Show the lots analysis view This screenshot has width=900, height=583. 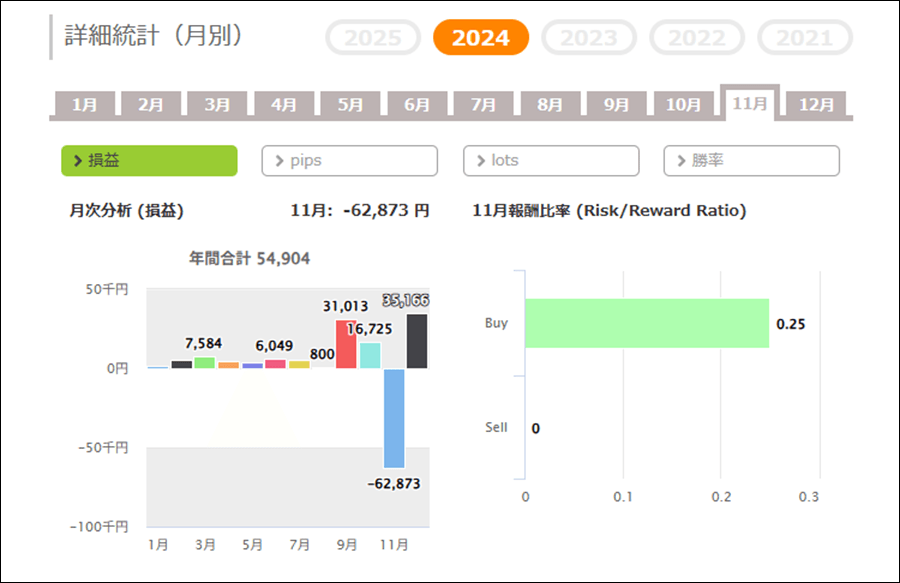pyautogui.click(x=551, y=161)
